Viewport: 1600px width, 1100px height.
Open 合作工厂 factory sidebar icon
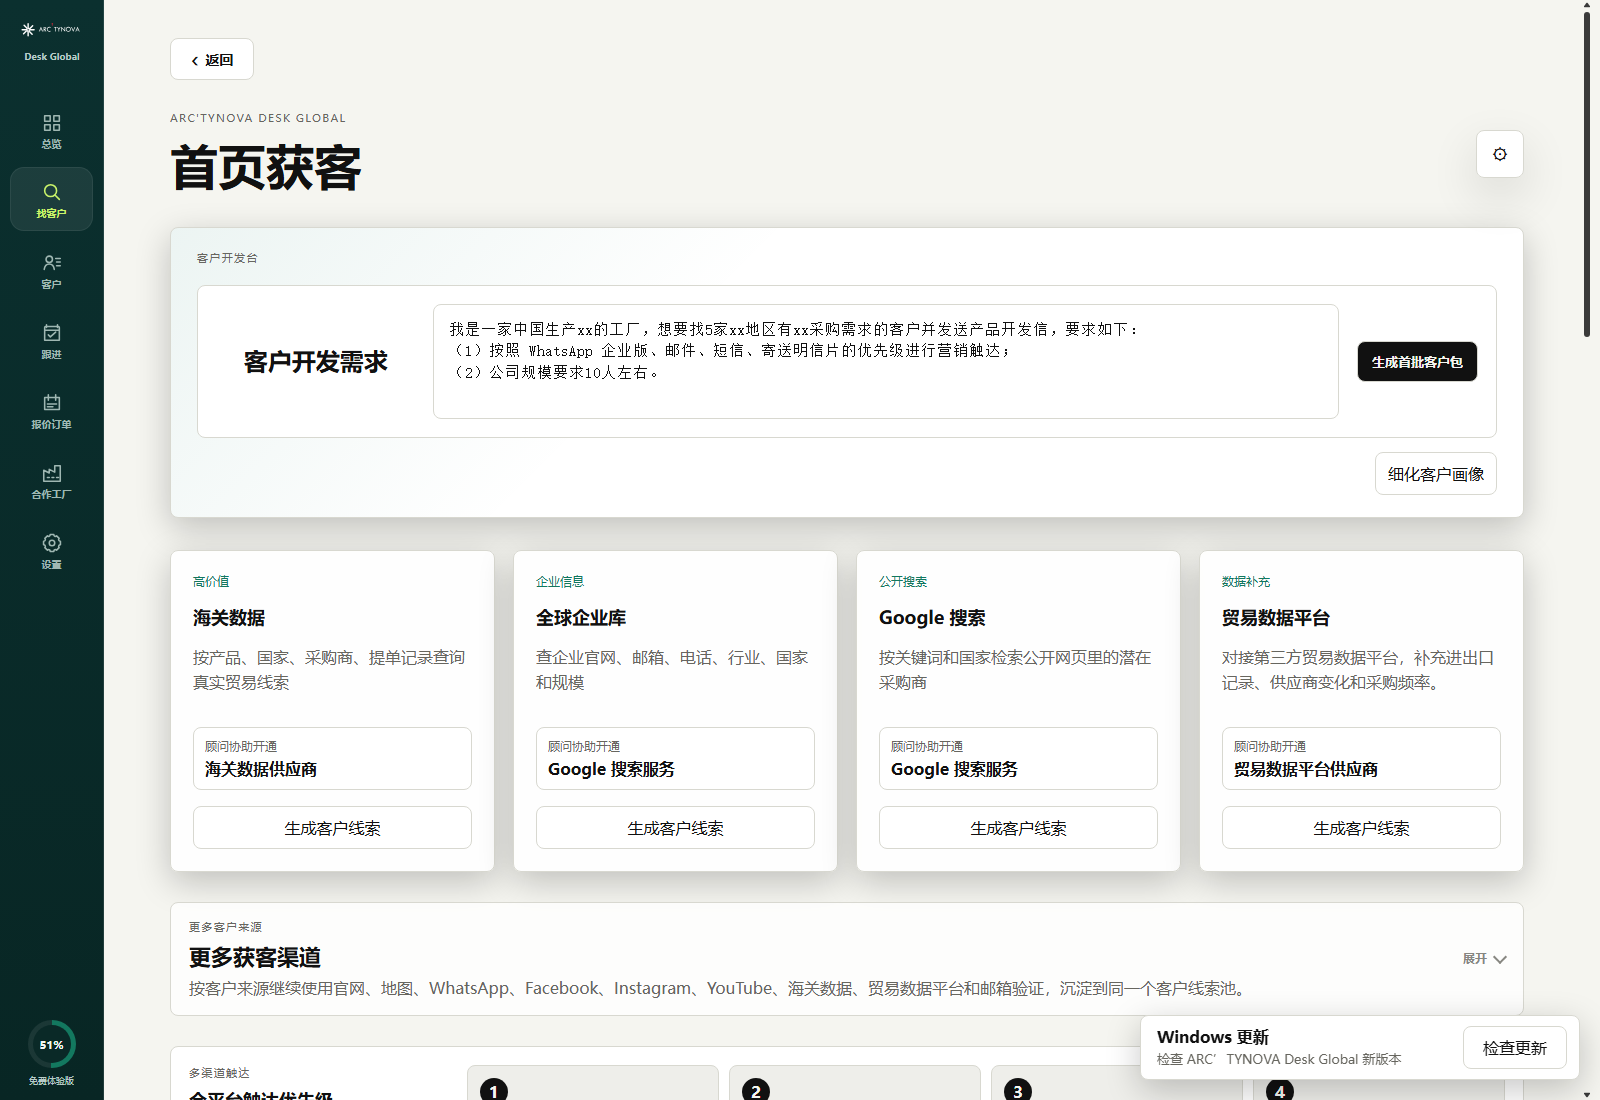tap(51, 480)
